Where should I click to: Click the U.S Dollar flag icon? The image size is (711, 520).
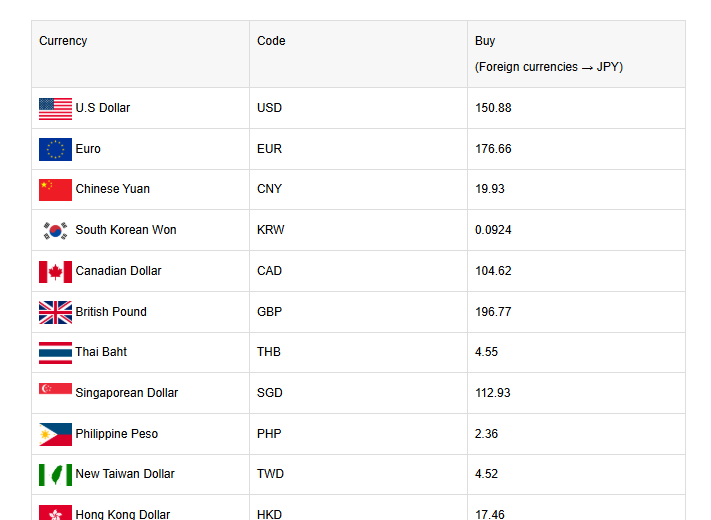point(55,109)
